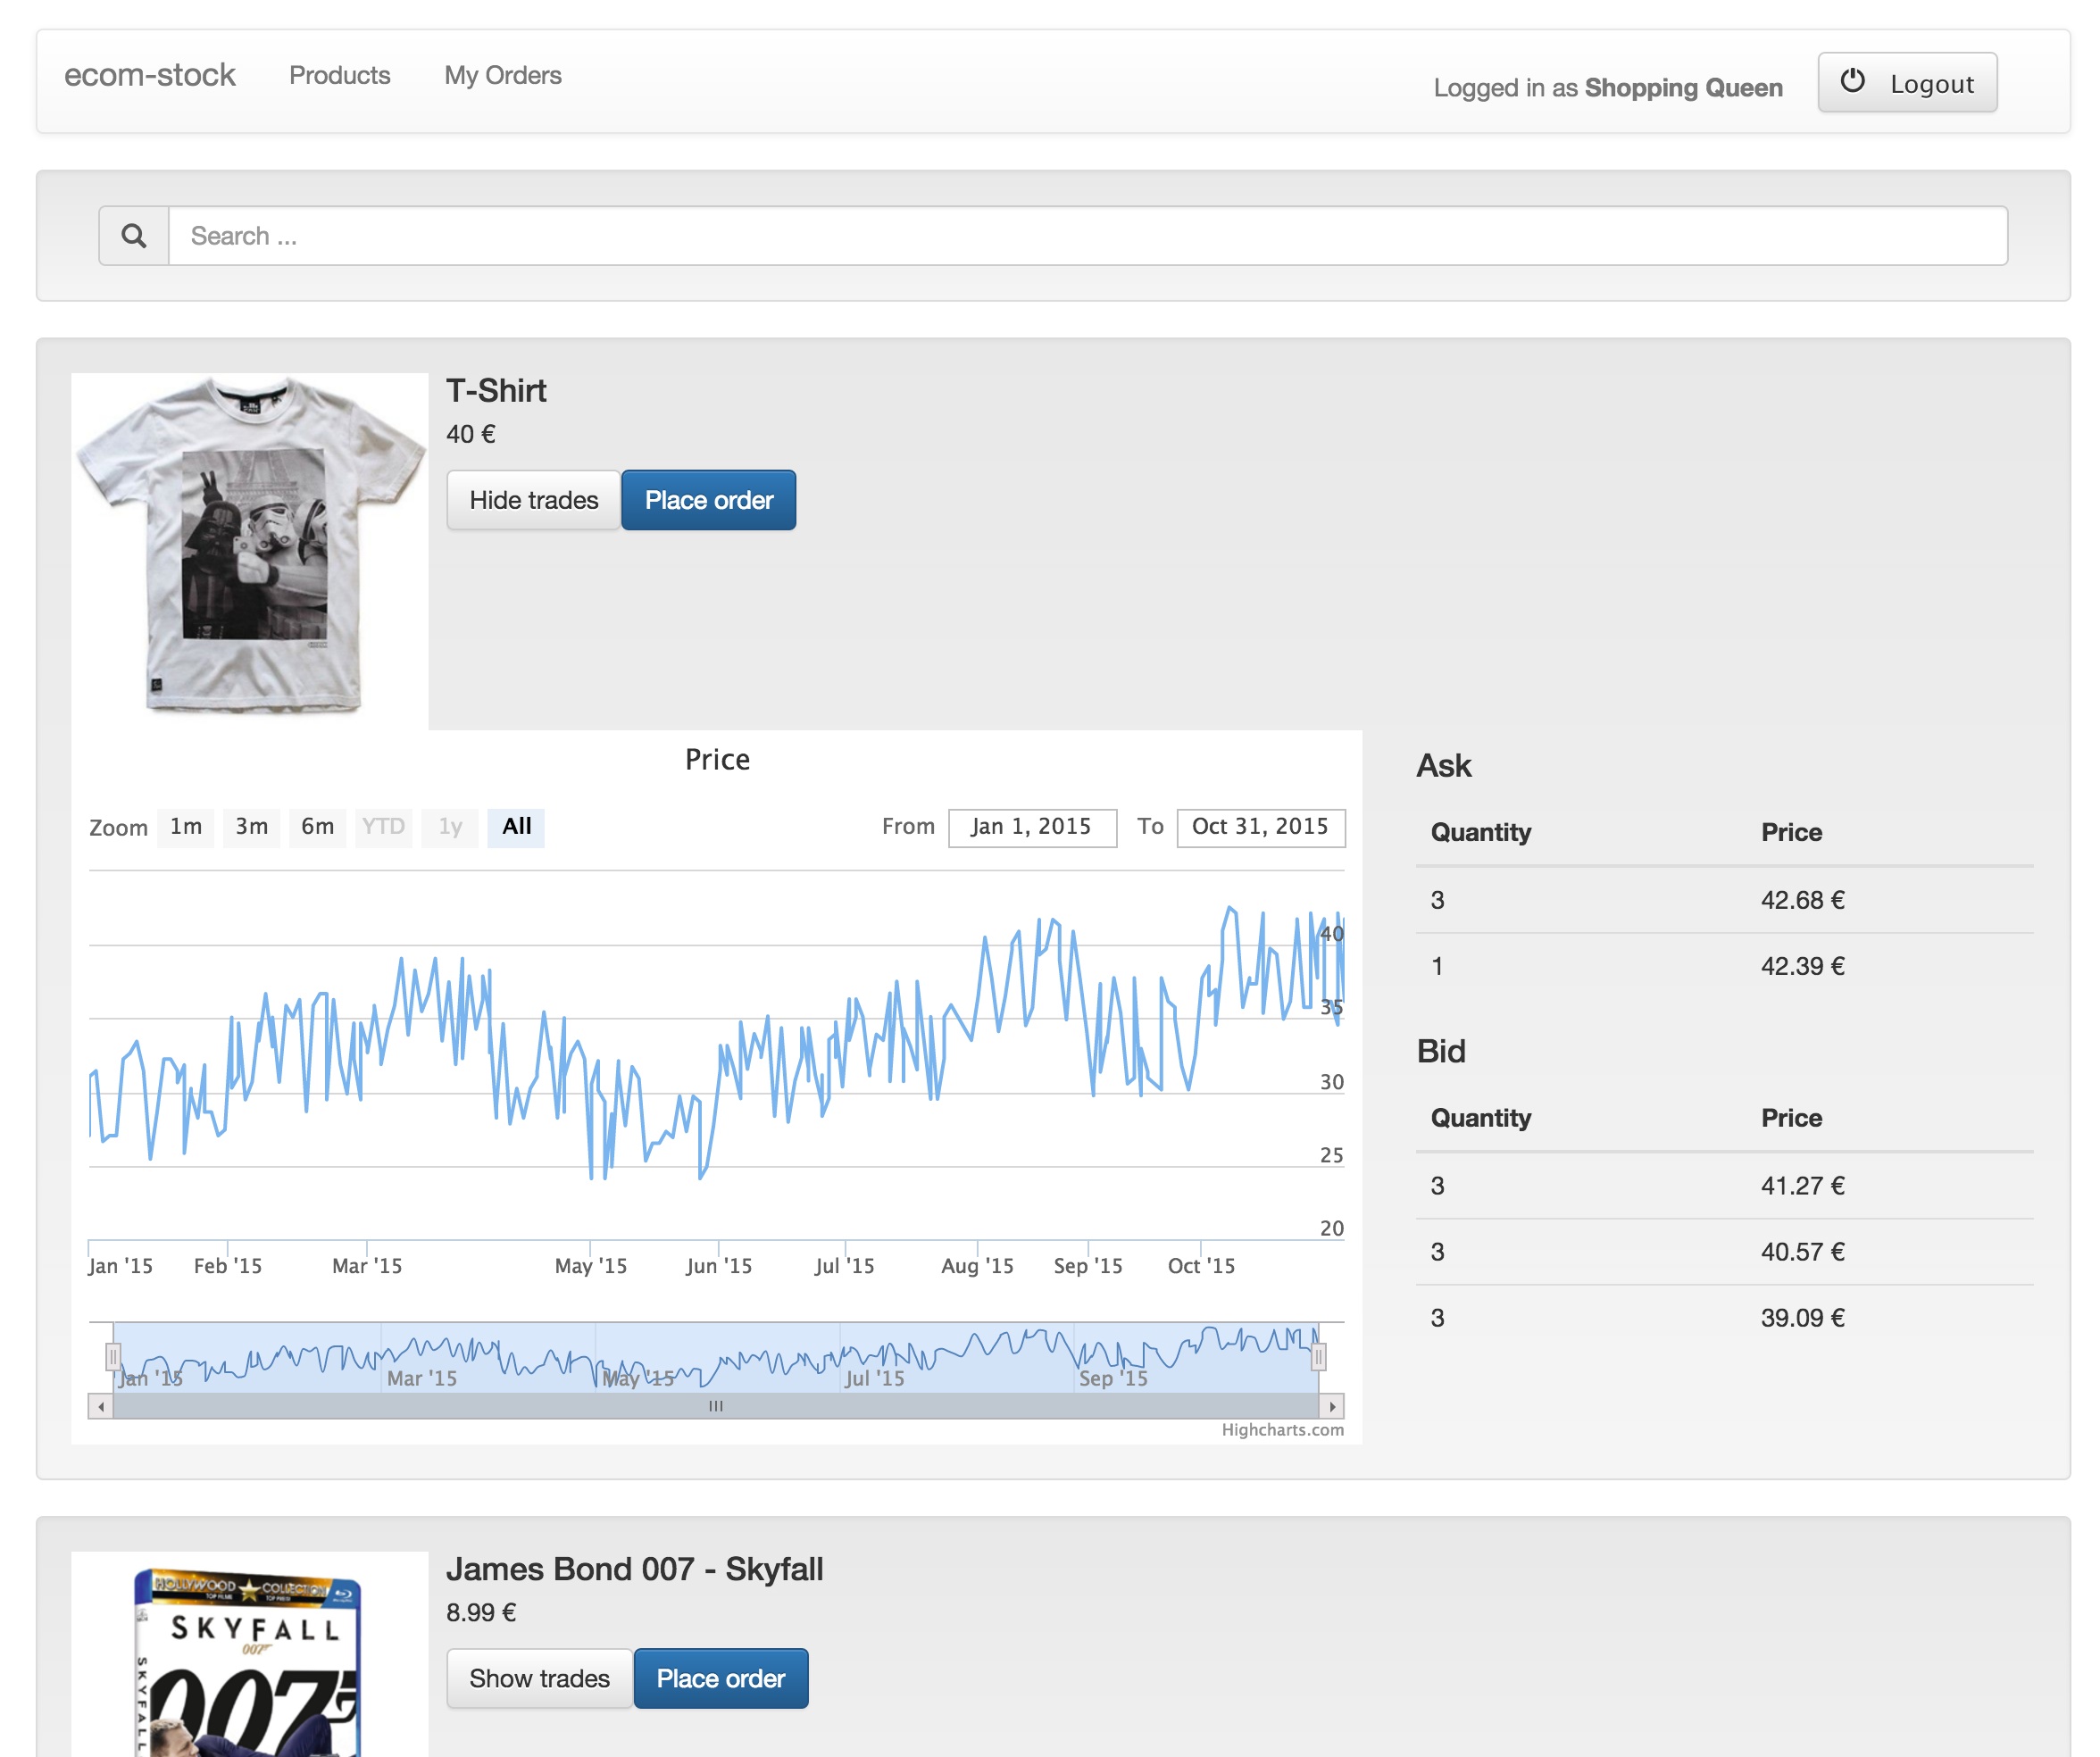Open the Products menu item
This screenshot has width=2100, height=1757.
[340, 76]
